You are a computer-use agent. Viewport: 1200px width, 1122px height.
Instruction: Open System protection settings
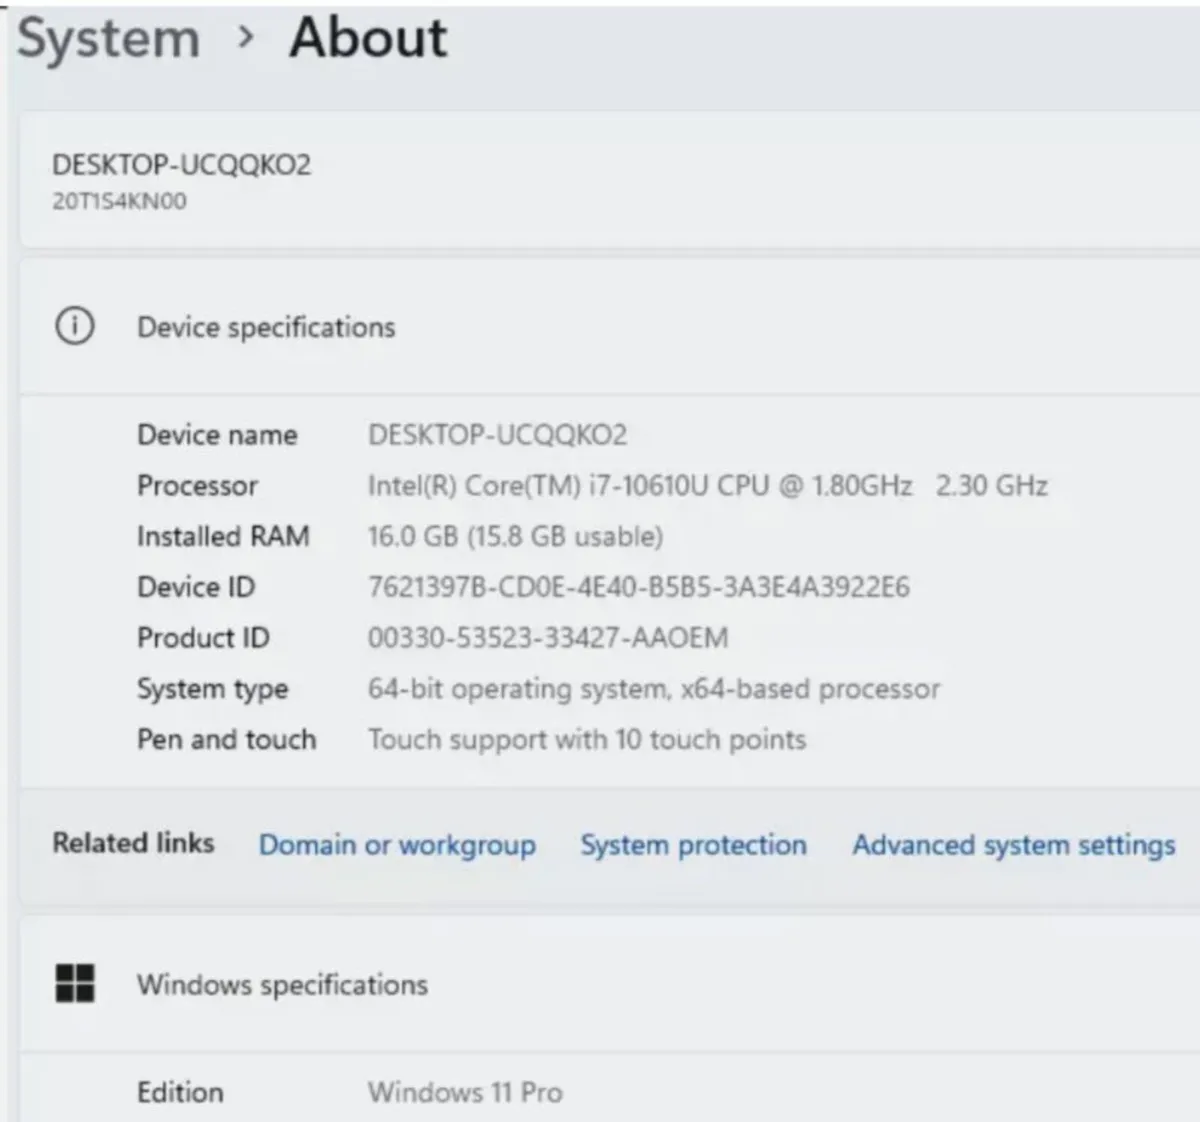click(x=693, y=845)
